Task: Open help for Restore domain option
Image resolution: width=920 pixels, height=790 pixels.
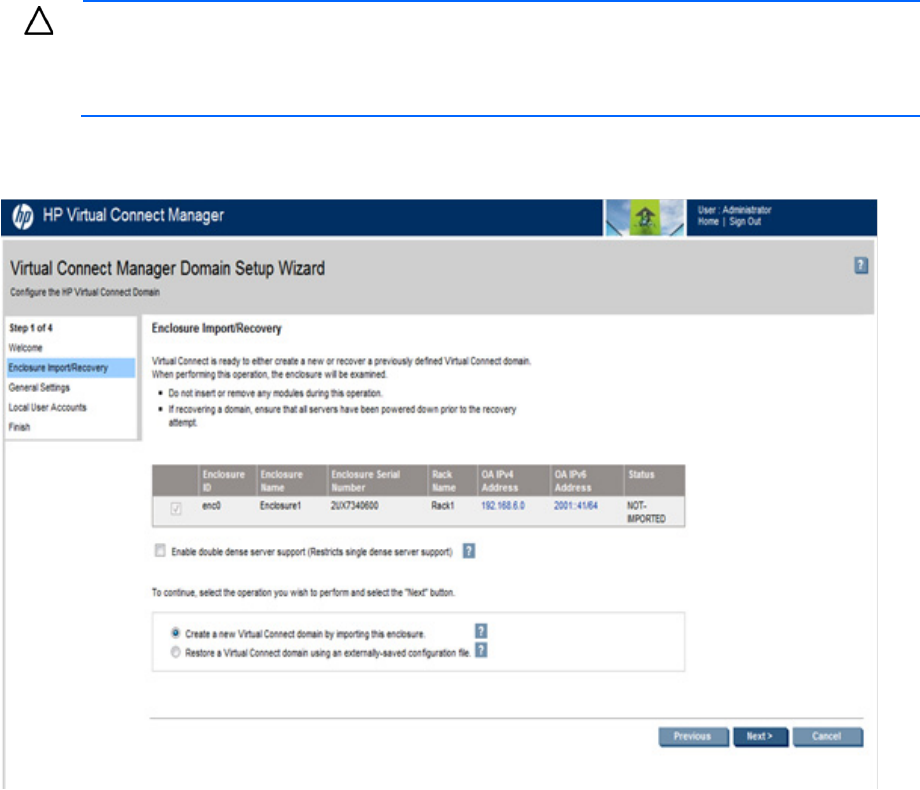Action: (x=481, y=650)
